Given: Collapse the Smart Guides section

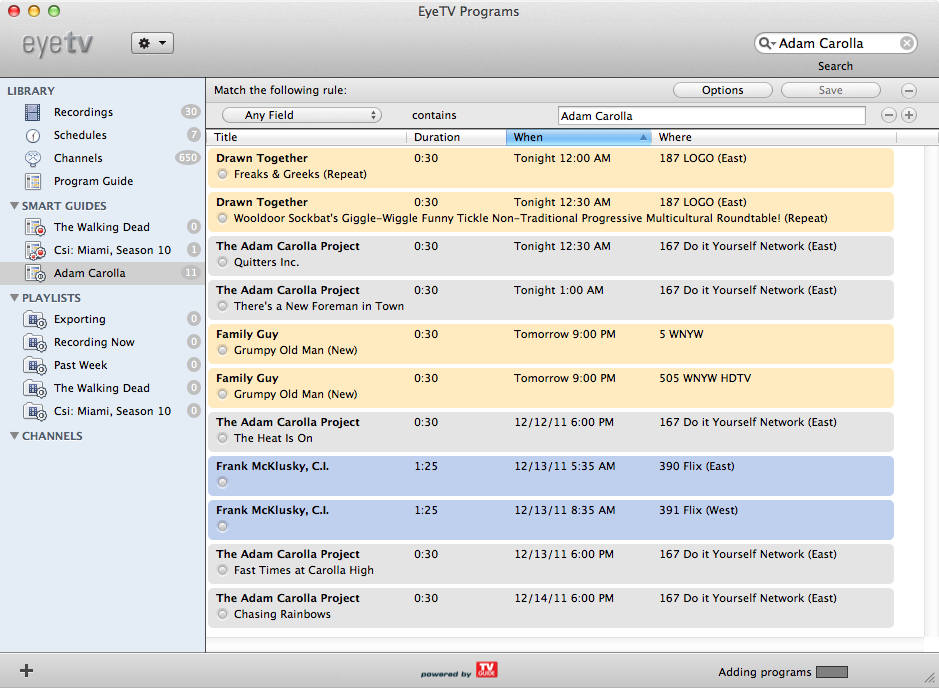Looking at the screenshot, I should [x=14, y=206].
